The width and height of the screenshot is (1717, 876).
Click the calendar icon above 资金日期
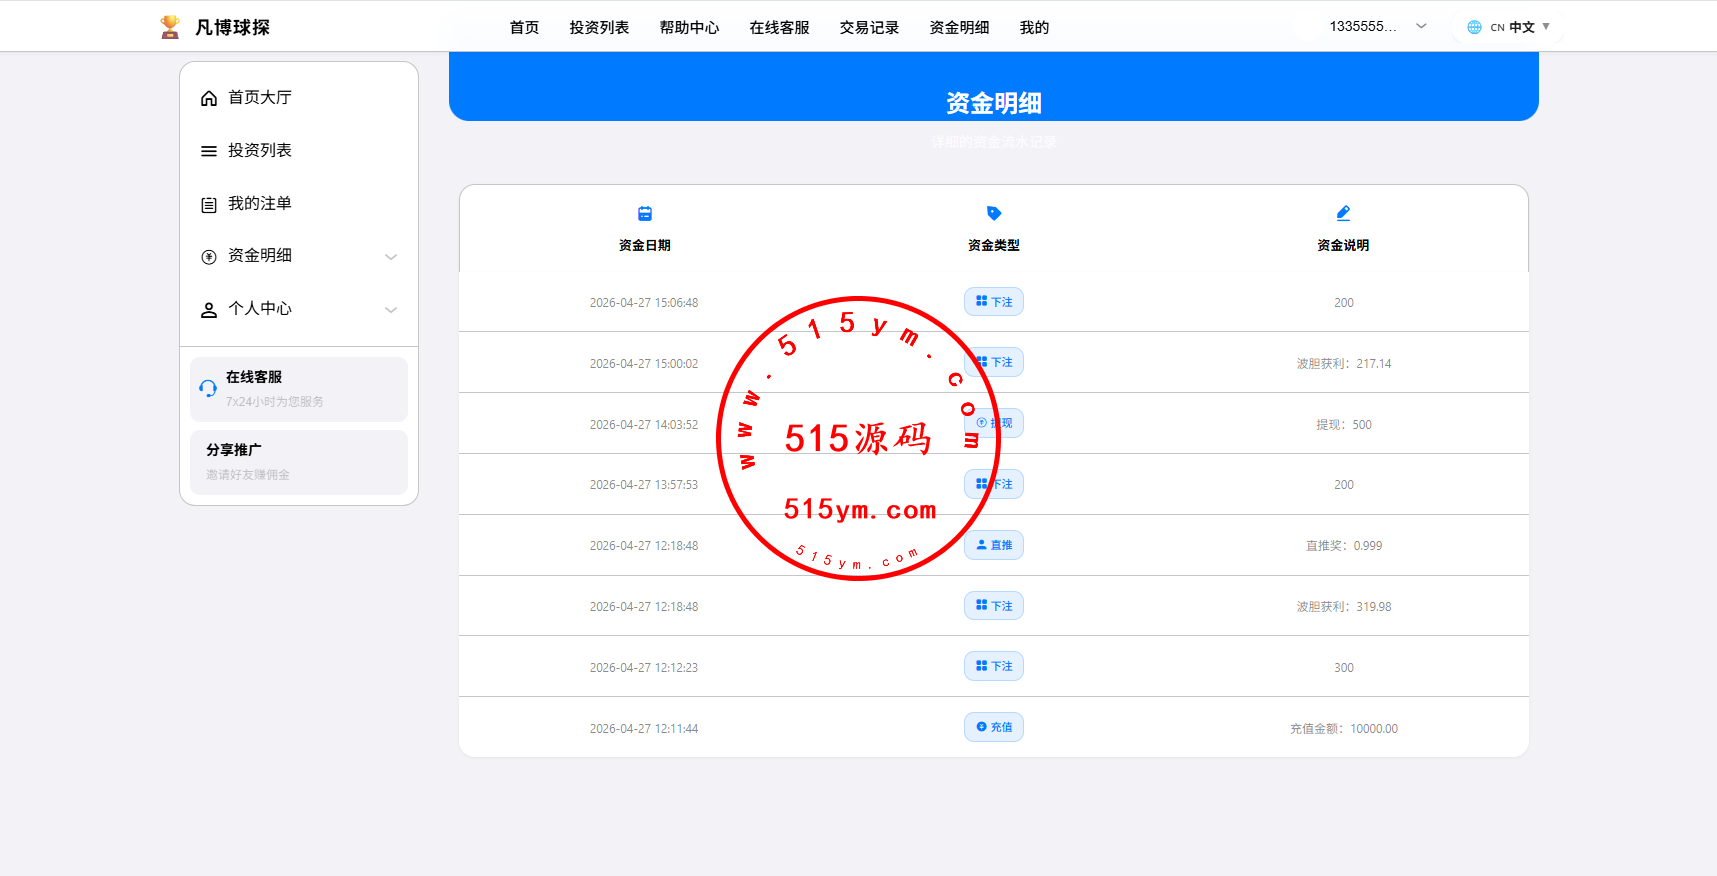tap(645, 213)
